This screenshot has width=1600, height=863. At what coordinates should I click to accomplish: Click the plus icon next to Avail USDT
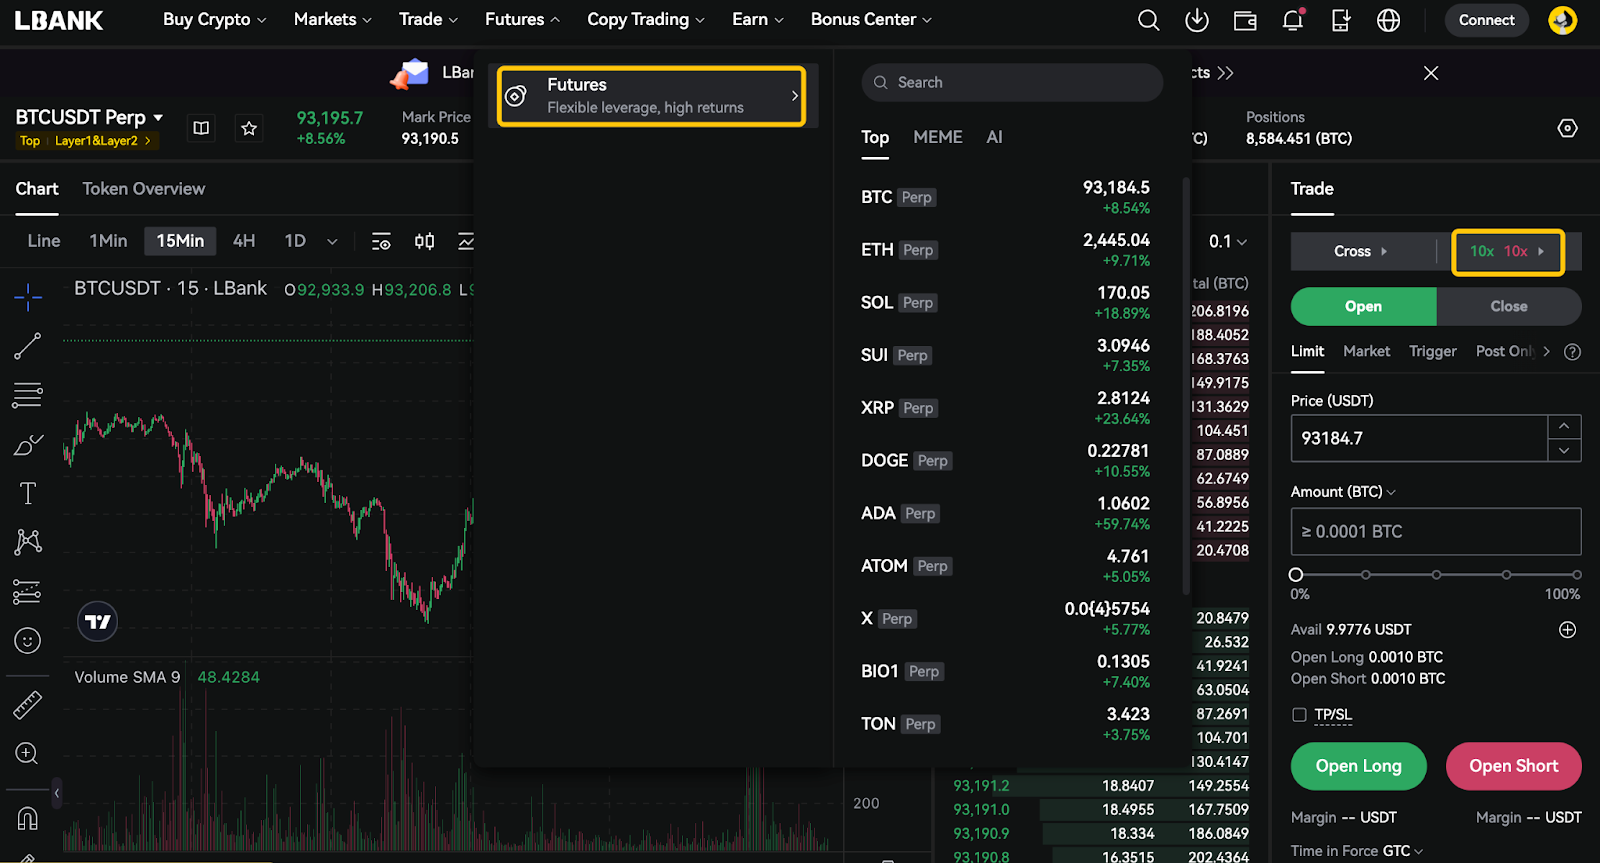click(x=1568, y=629)
